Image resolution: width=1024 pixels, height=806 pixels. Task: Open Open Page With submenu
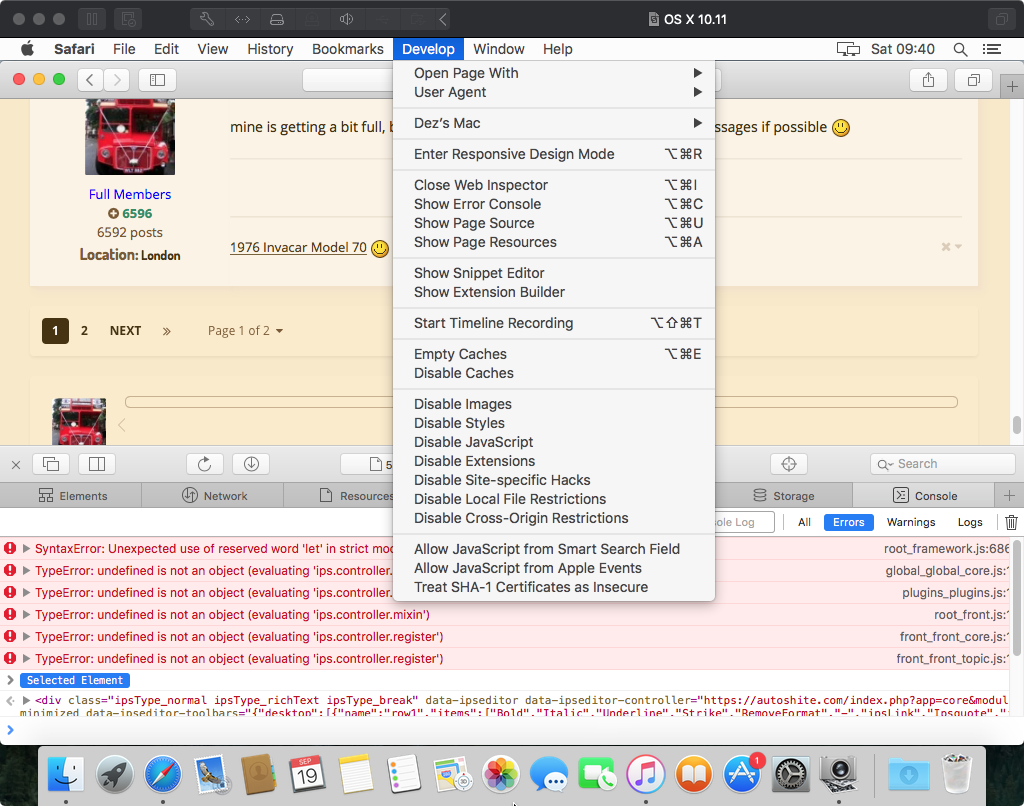(554, 73)
